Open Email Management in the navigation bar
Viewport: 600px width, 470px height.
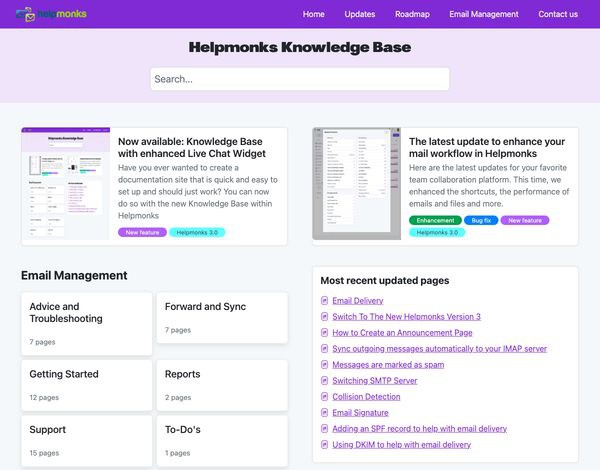(x=484, y=14)
